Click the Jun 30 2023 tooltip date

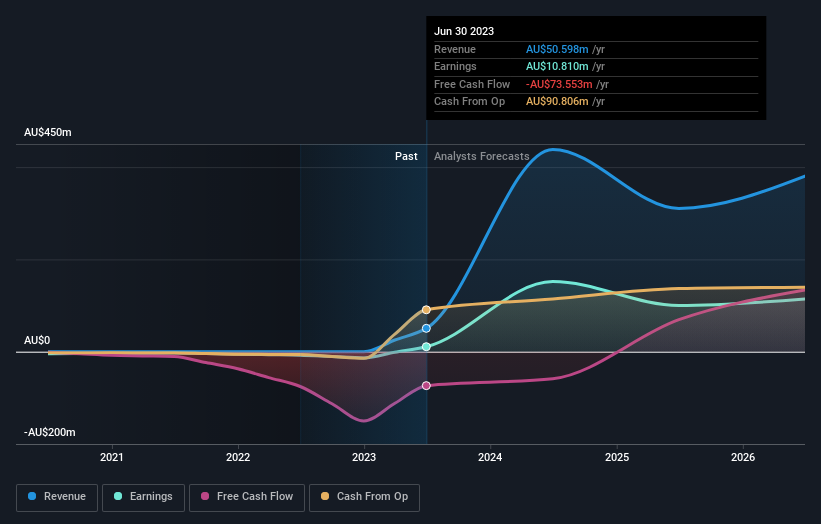(464, 31)
